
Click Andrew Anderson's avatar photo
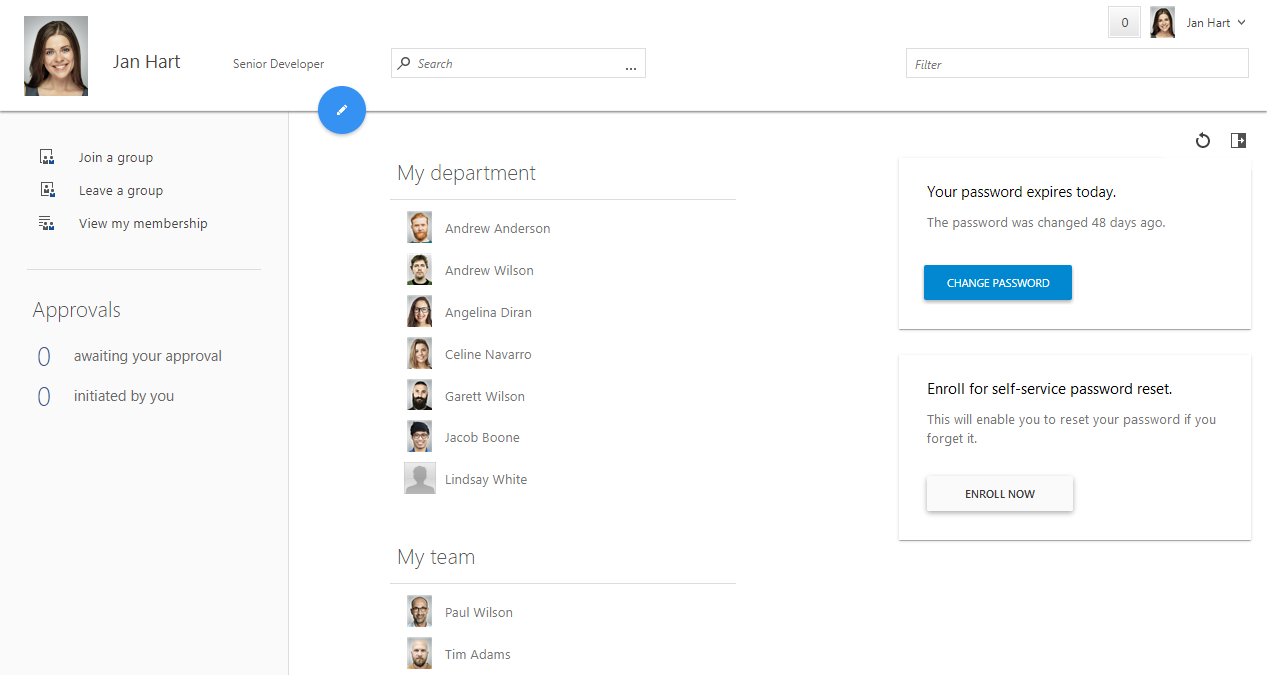(x=420, y=227)
